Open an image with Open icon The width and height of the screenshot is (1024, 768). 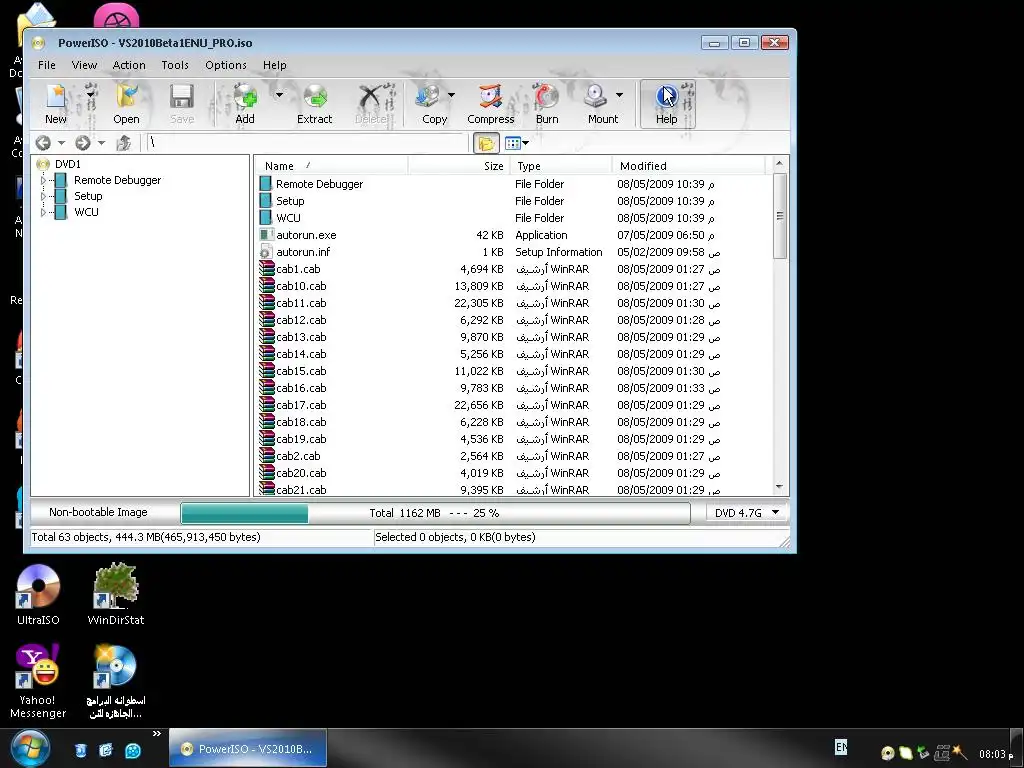(126, 97)
